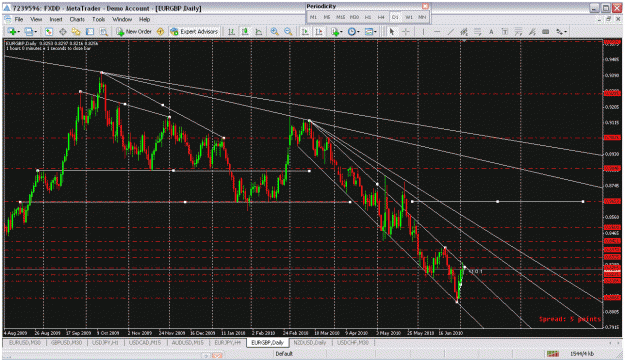Viewport: 625px width, 360px height.
Task: Select the D1 periodicity button
Action: tap(395, 17)
